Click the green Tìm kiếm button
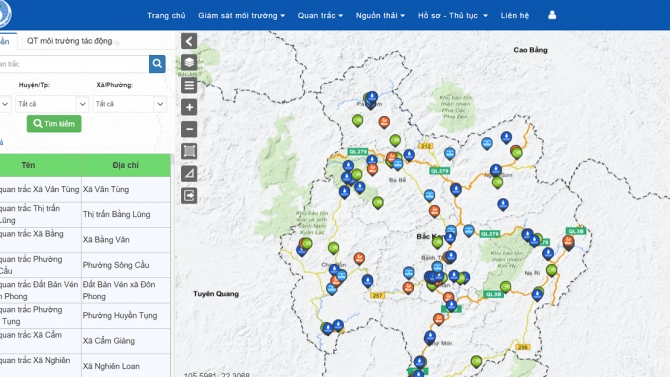 click(54, 124)
